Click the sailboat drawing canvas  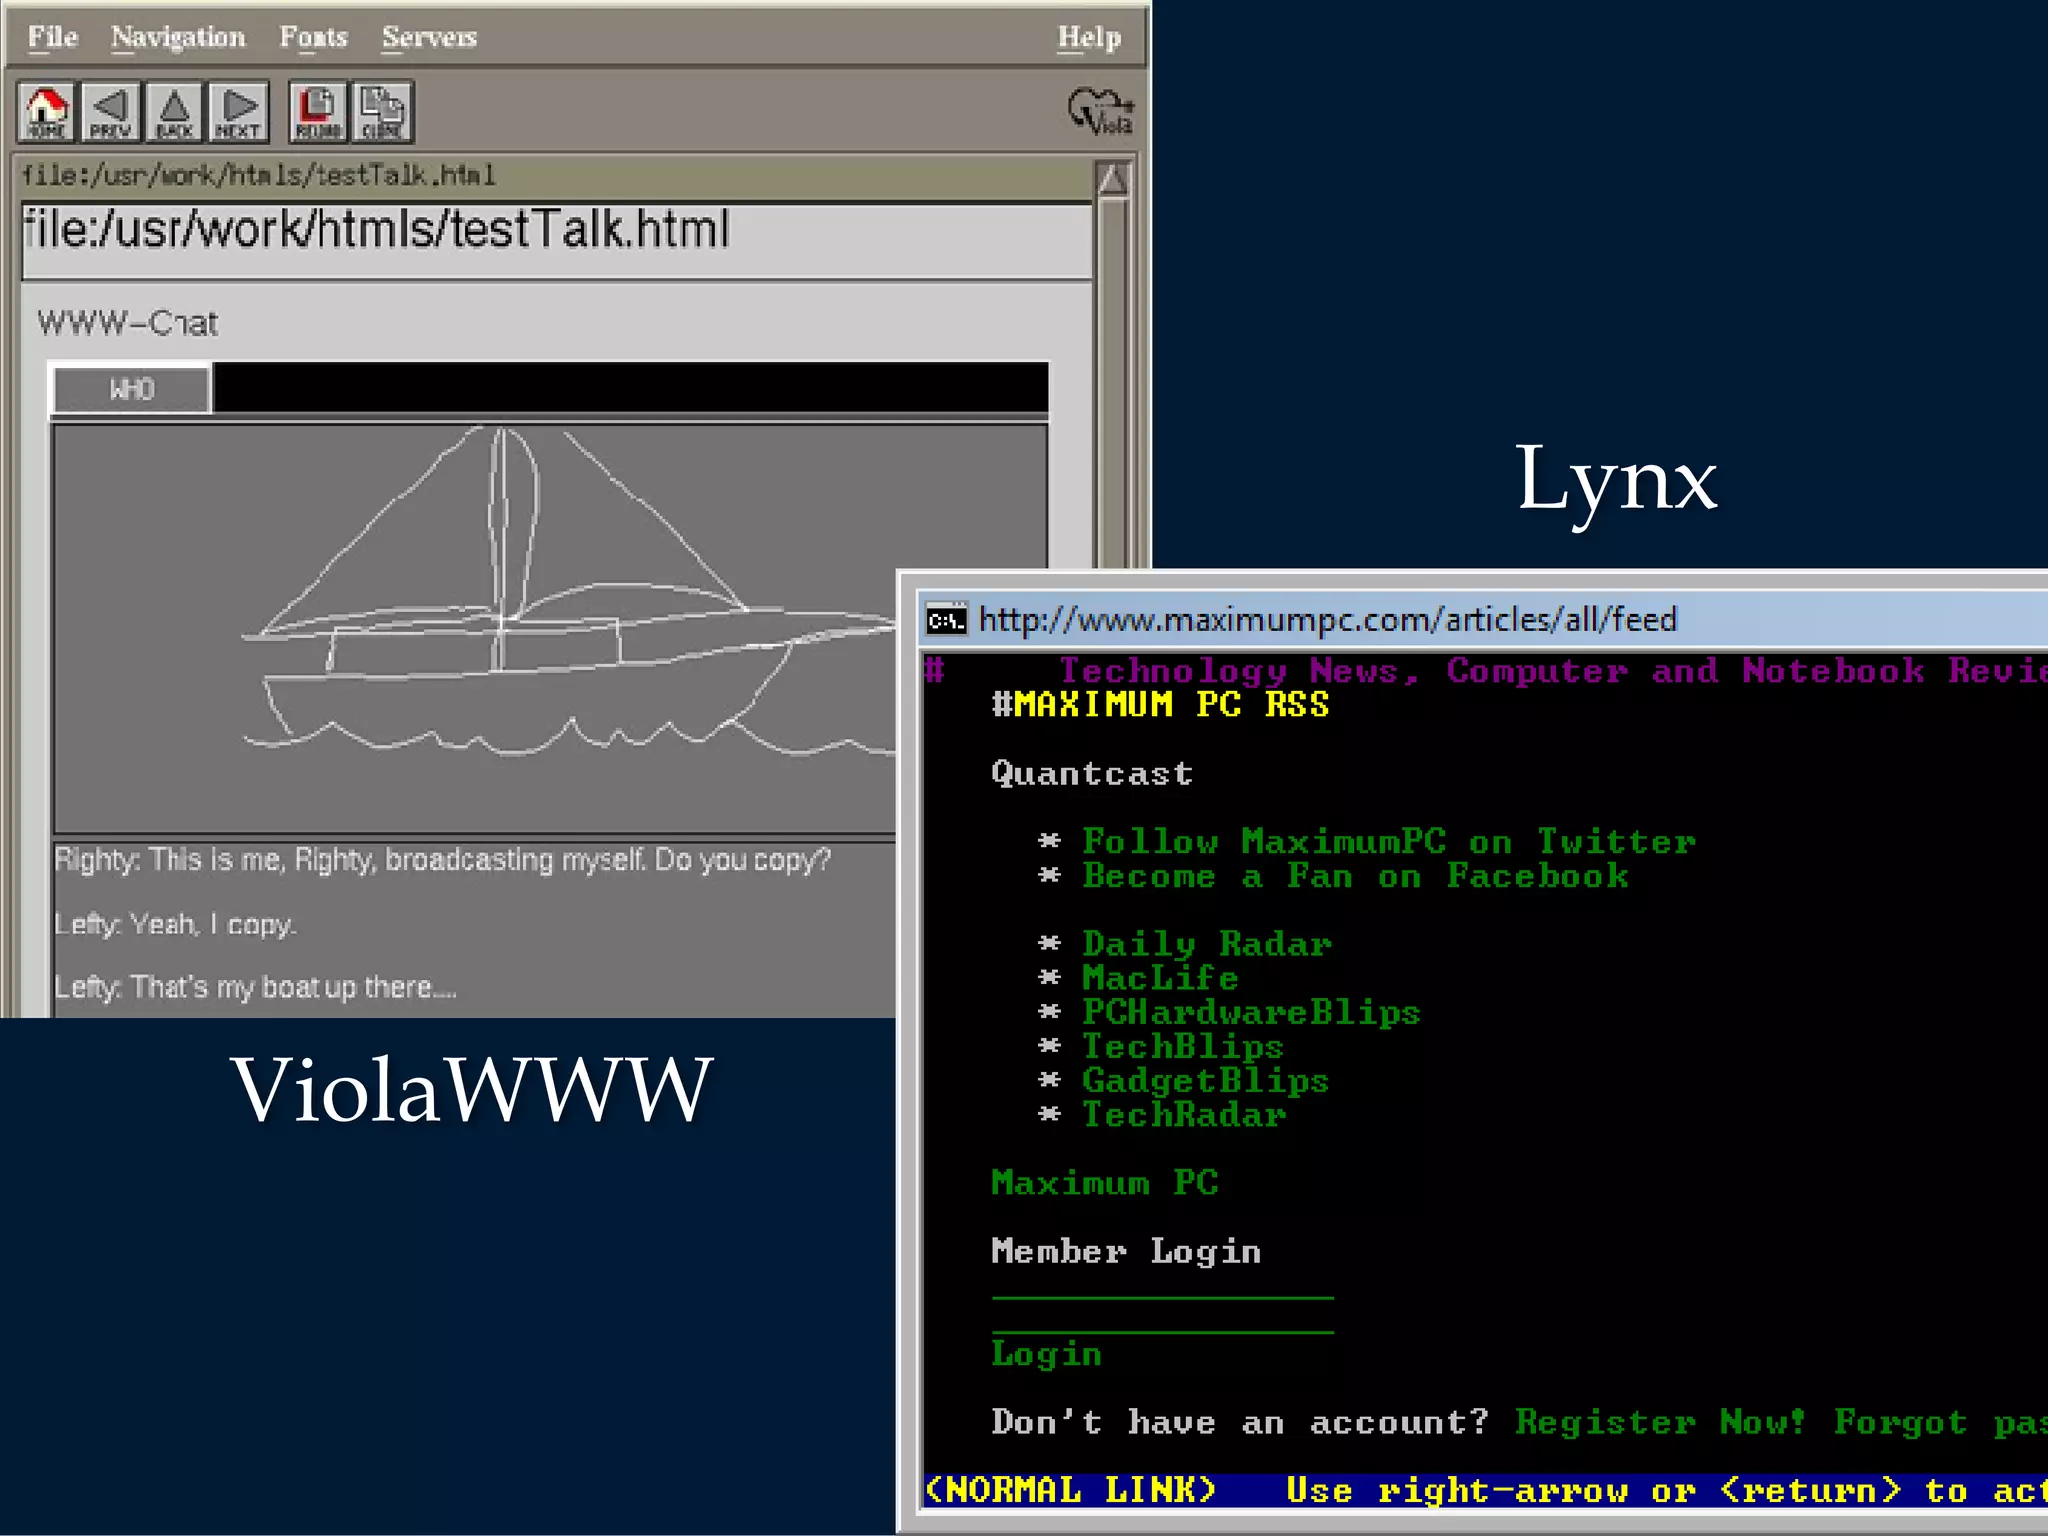pos(475,628)
